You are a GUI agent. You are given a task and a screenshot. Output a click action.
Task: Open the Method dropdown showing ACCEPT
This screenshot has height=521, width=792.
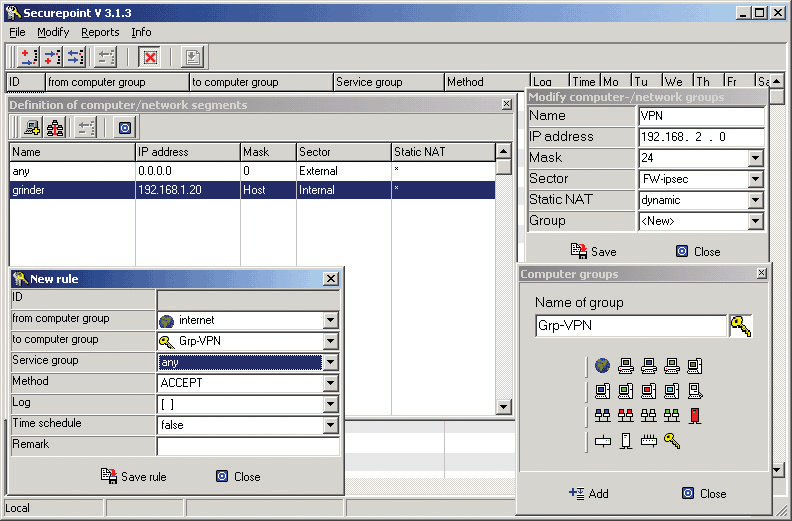pos(330,383)
